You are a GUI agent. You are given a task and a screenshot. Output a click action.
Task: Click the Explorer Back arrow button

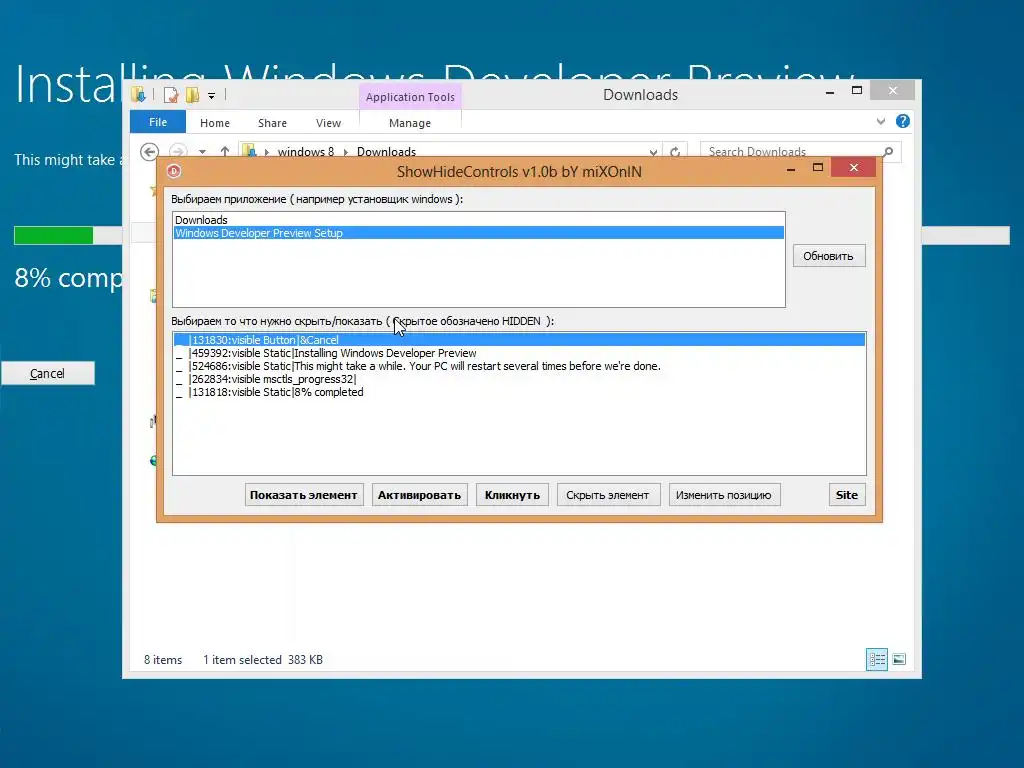pyautogui.click(x=150, y=152)
